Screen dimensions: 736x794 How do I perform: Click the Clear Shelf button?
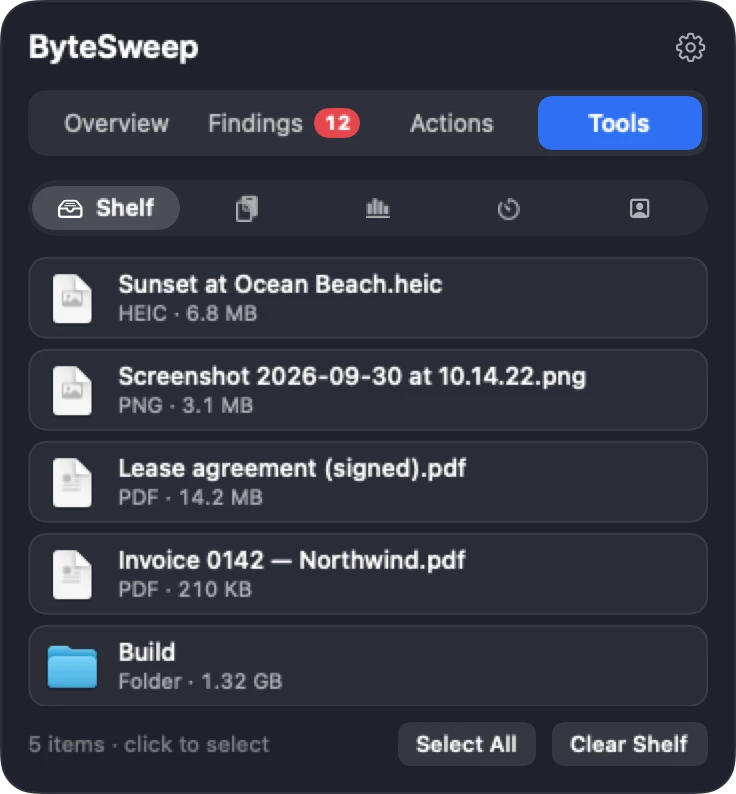tap(629, 744)
